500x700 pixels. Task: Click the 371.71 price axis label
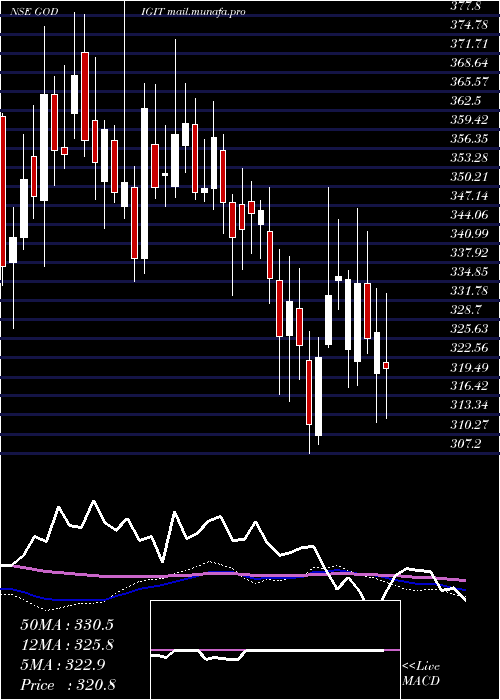click(x=469, y=44)
